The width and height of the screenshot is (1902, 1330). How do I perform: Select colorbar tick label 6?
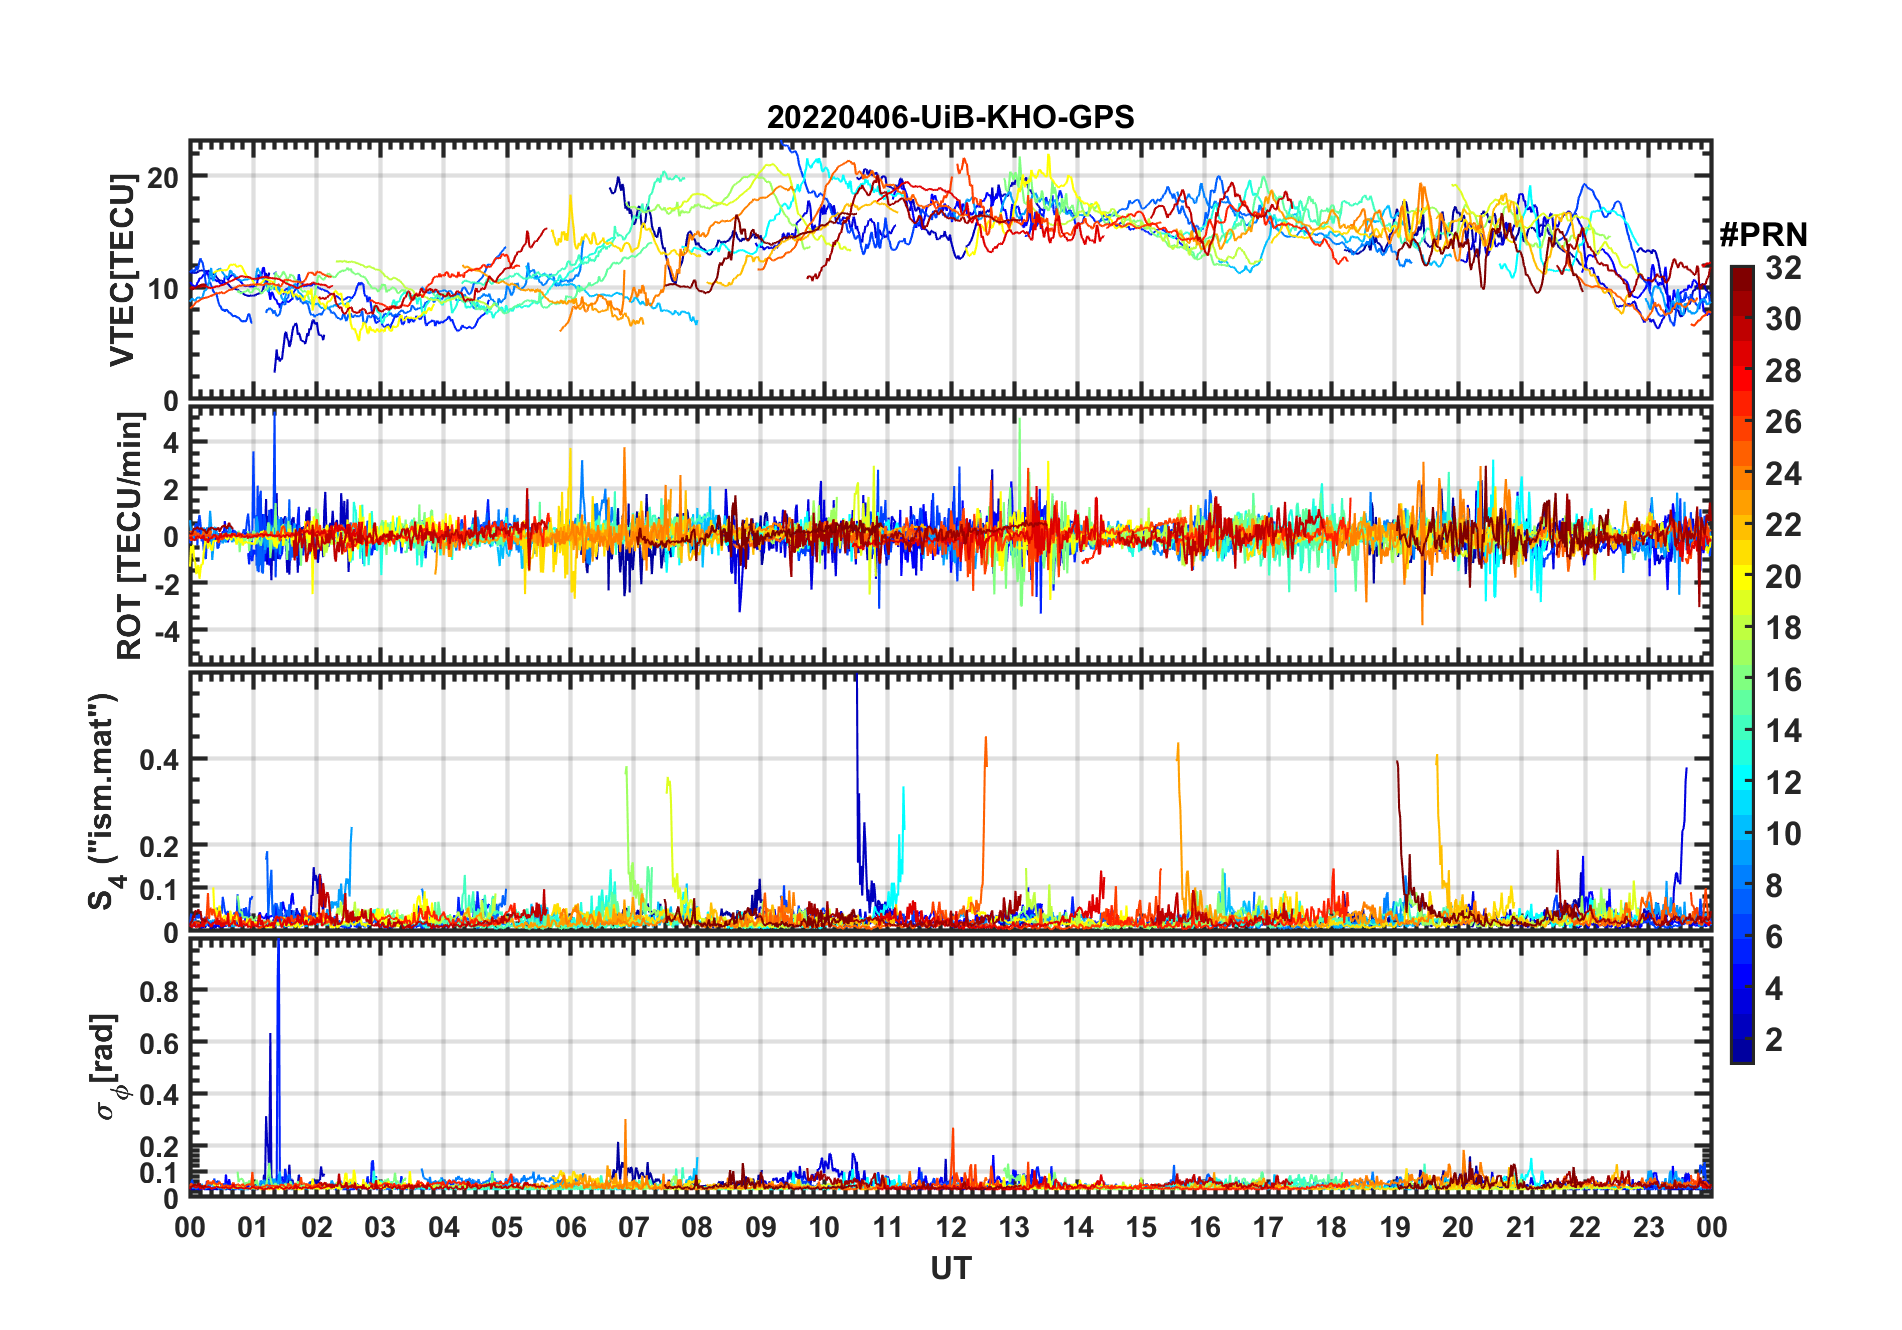click(x=1774, y=937)
